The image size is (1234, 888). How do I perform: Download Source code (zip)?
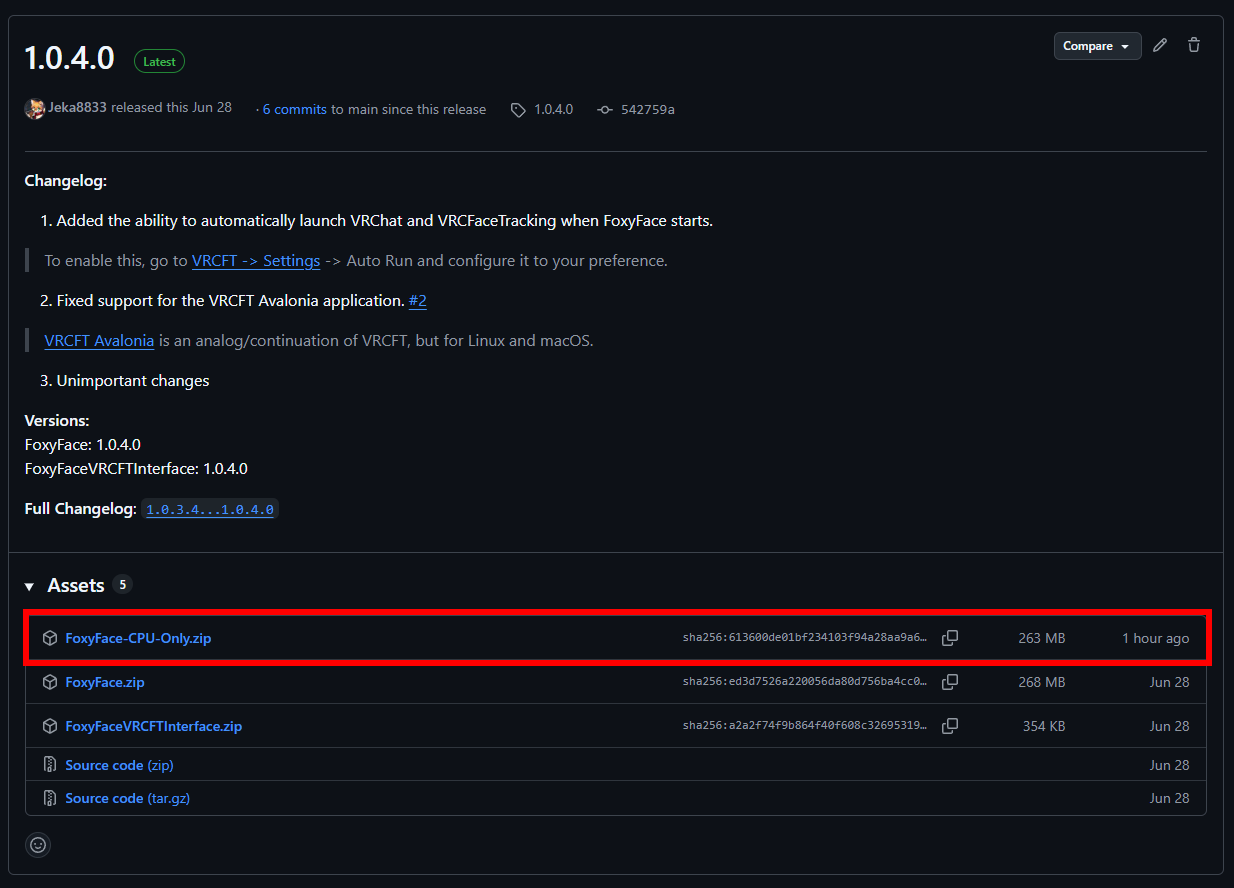pyautogui.click(x=119, y=765)
